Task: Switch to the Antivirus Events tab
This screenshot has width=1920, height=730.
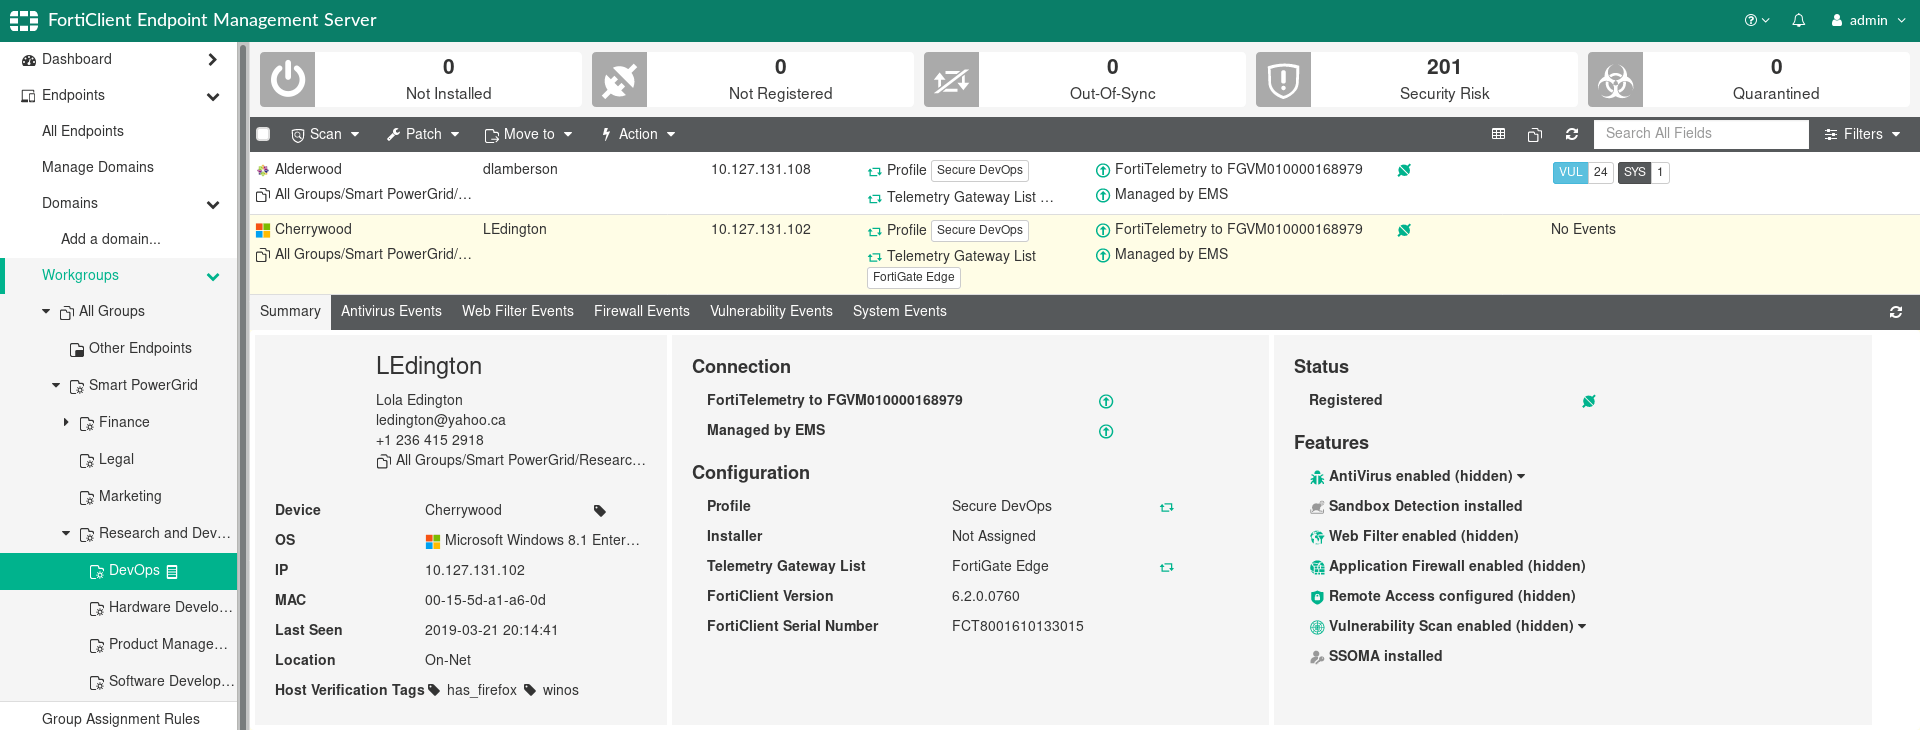Action: [391, 312]
